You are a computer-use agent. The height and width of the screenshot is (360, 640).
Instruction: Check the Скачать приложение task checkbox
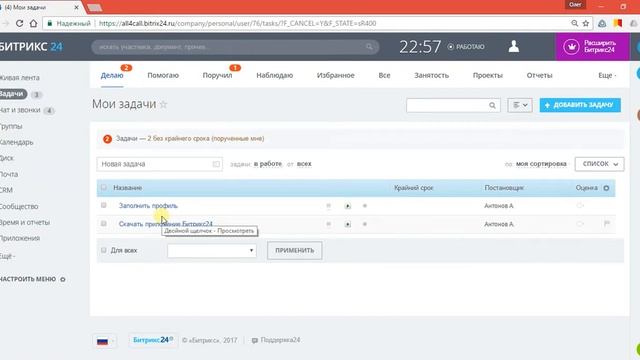104,224
